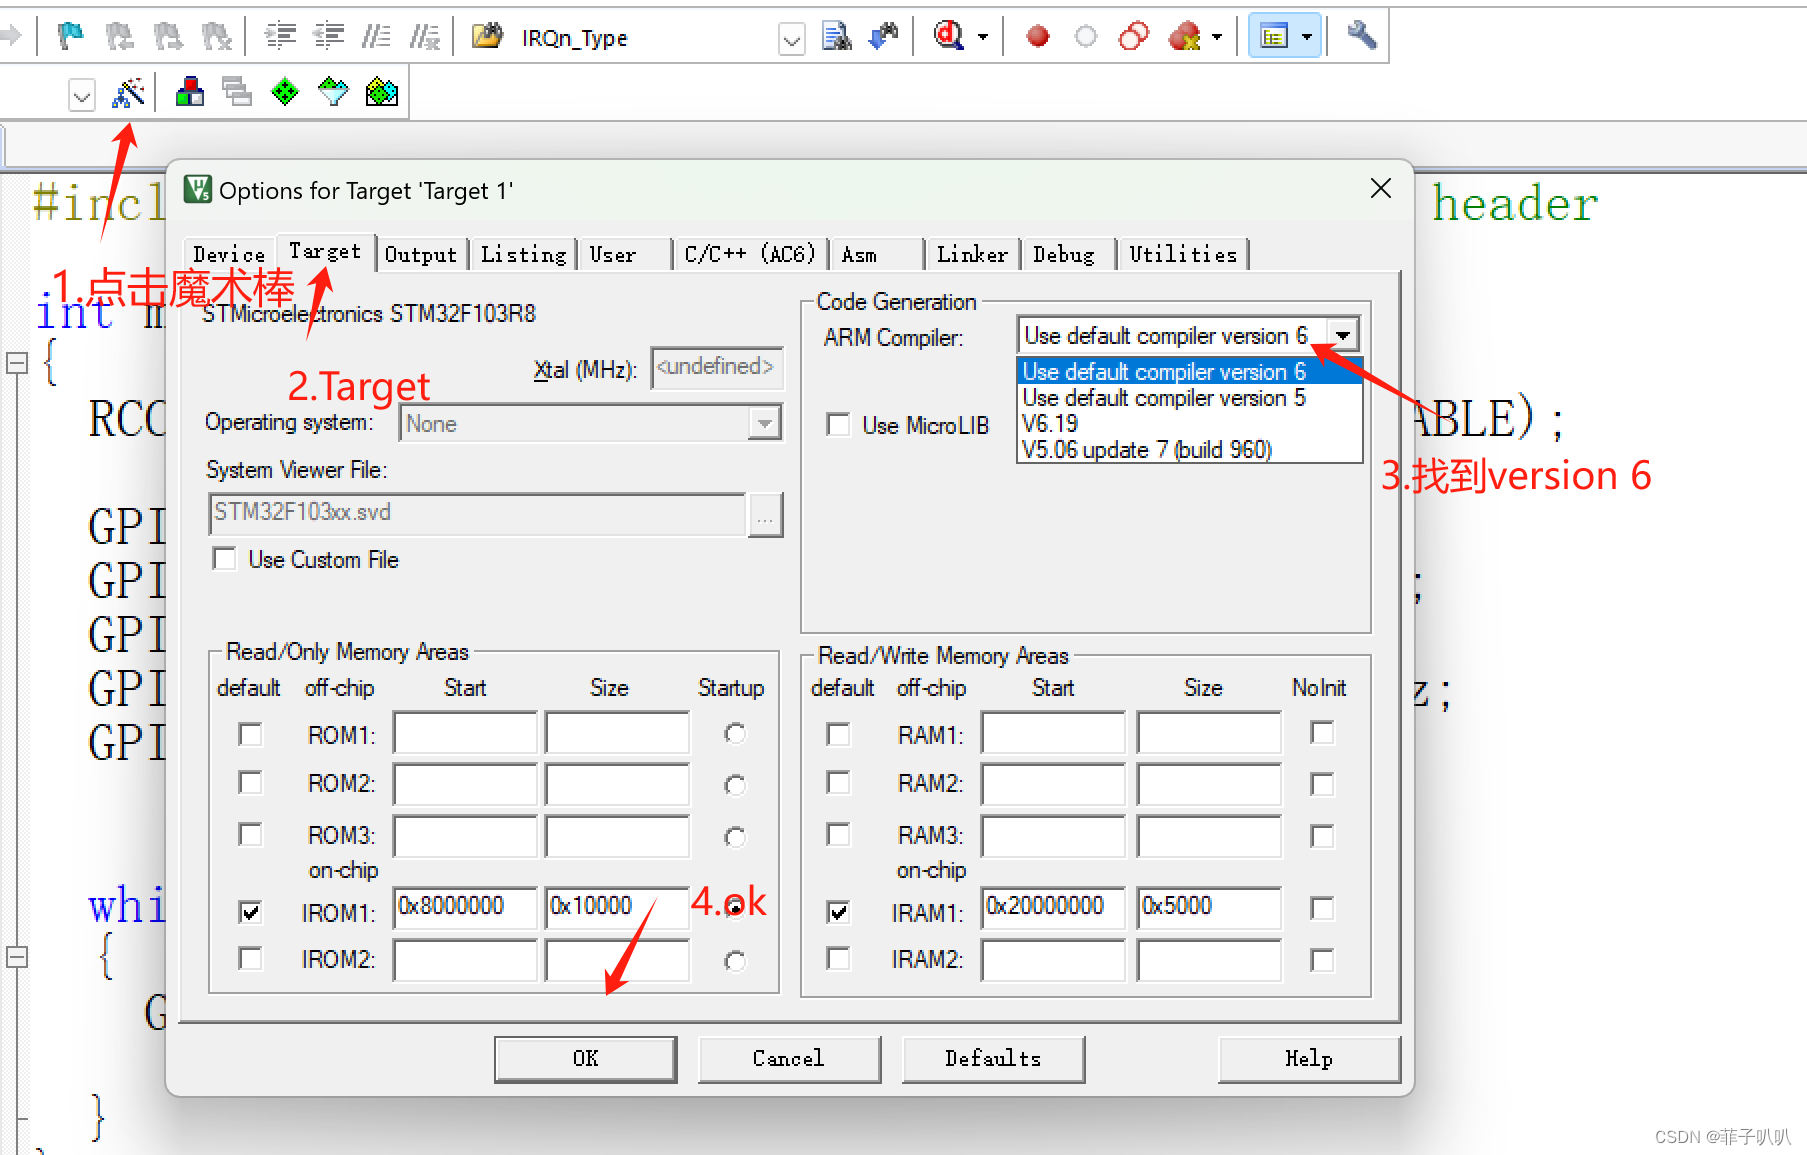Screen dimensions: 1807x1155
Task: Click the OK button
Action: pos(586,1058)
